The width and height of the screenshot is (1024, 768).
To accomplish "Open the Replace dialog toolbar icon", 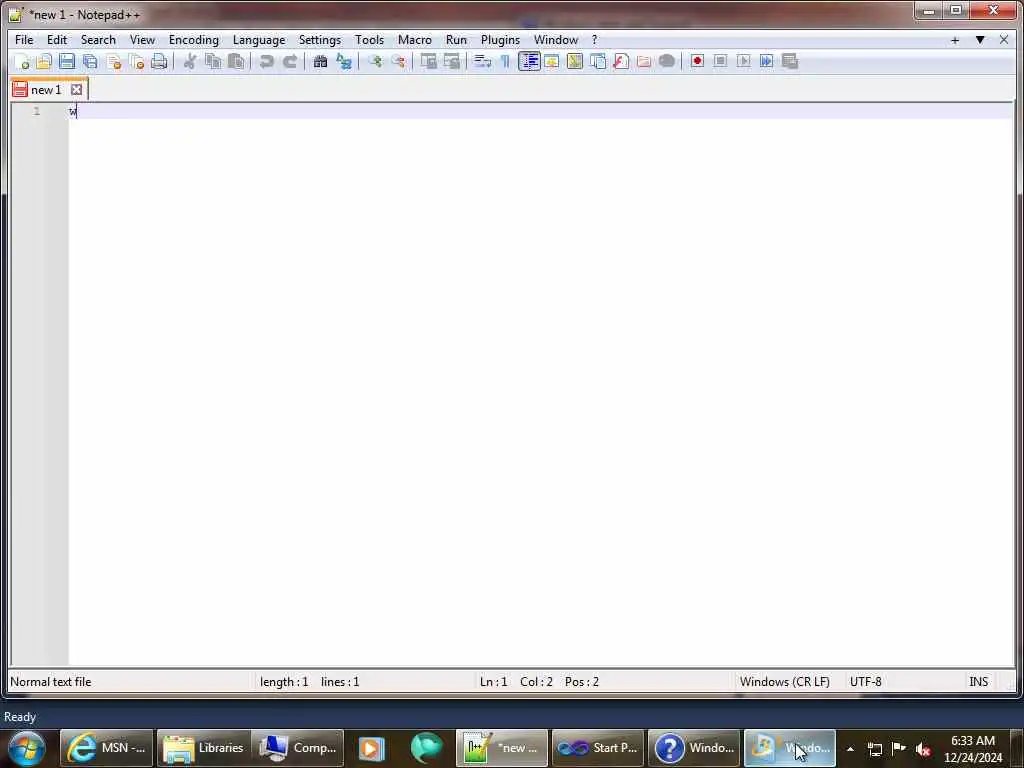I will [x=344, y=61].
